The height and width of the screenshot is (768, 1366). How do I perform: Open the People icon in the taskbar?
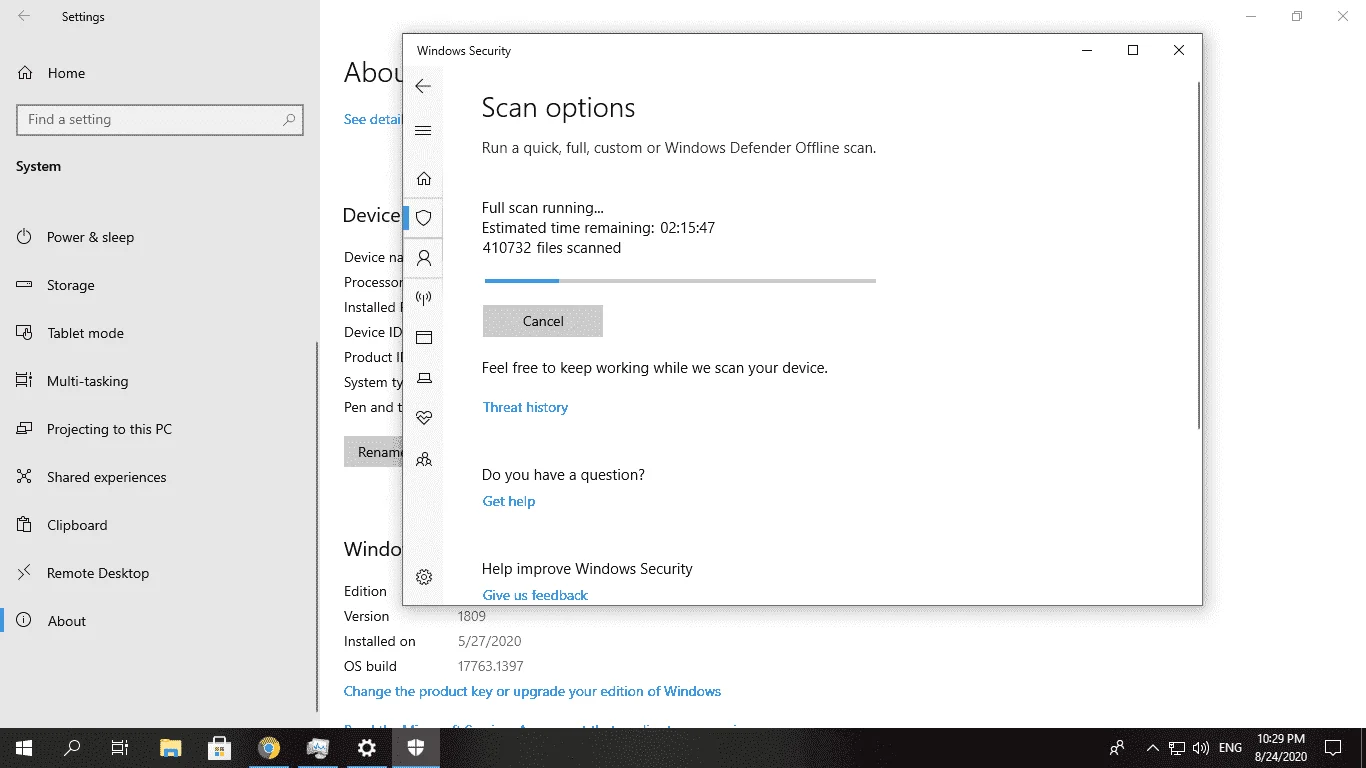coord(1117,748)
